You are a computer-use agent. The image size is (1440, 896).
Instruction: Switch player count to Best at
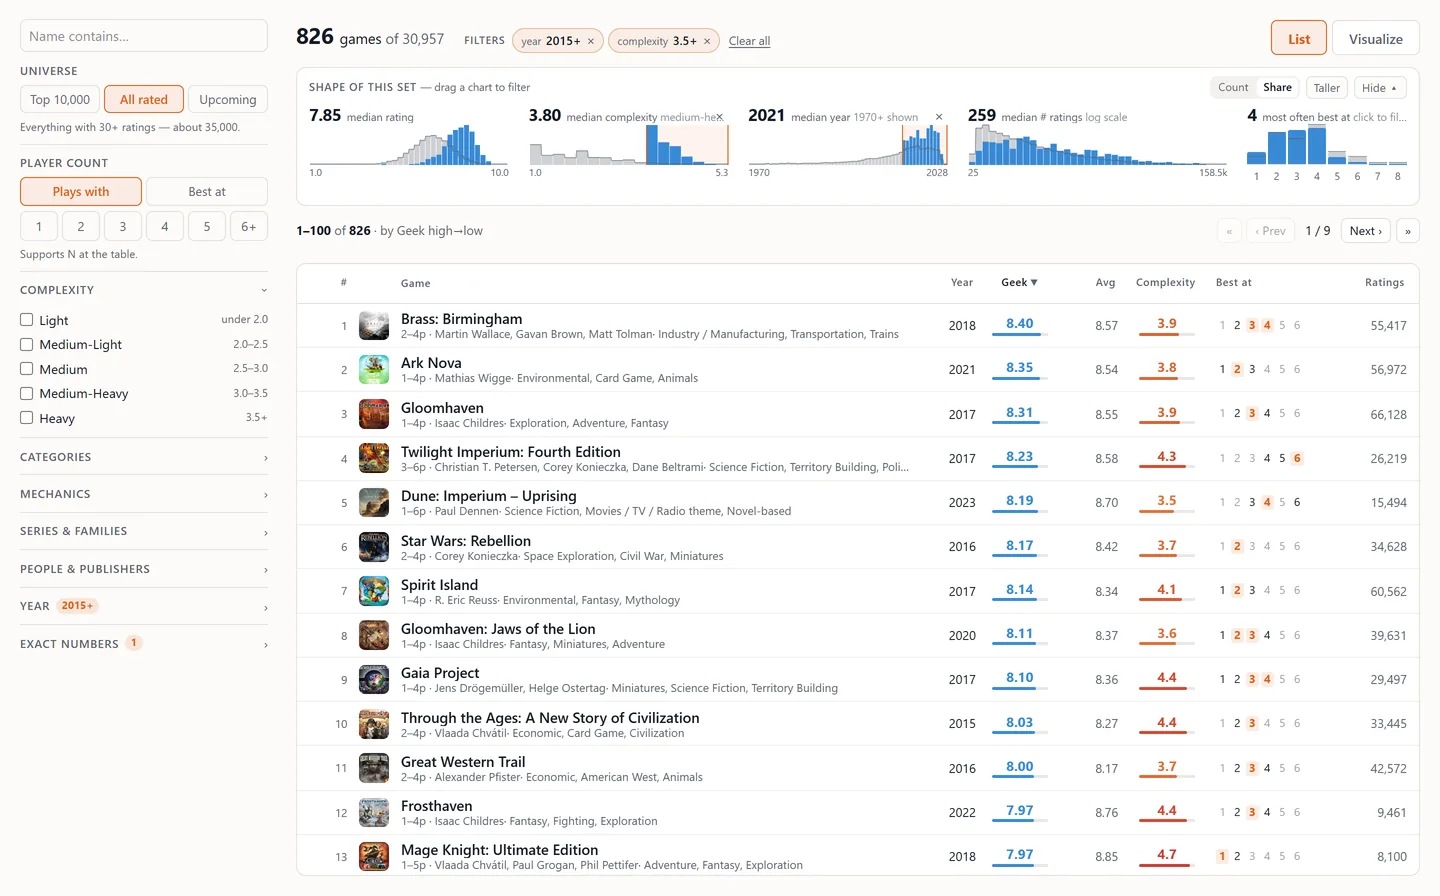207,192
